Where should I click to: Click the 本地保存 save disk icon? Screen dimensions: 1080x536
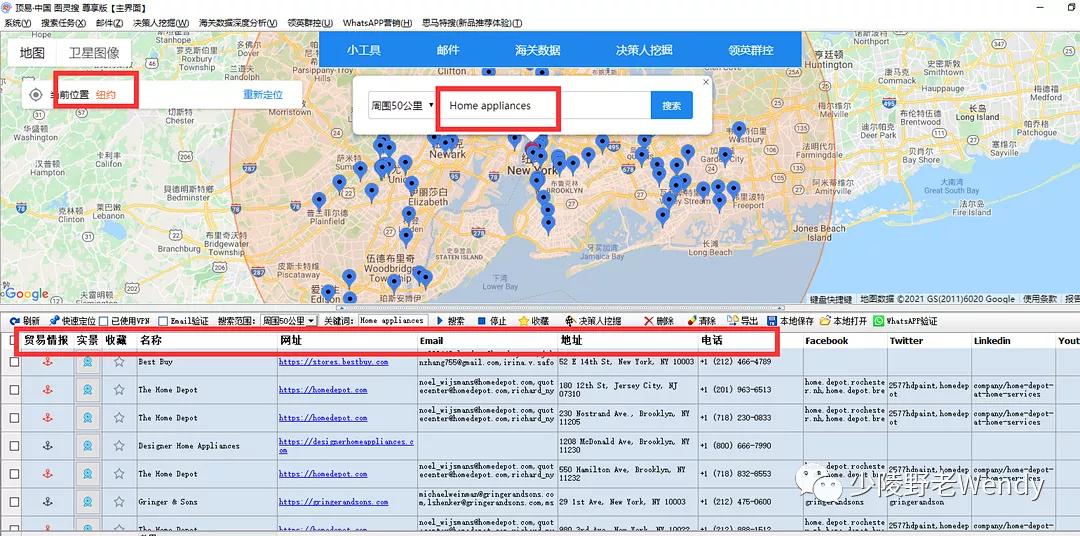tap(773, 321)
